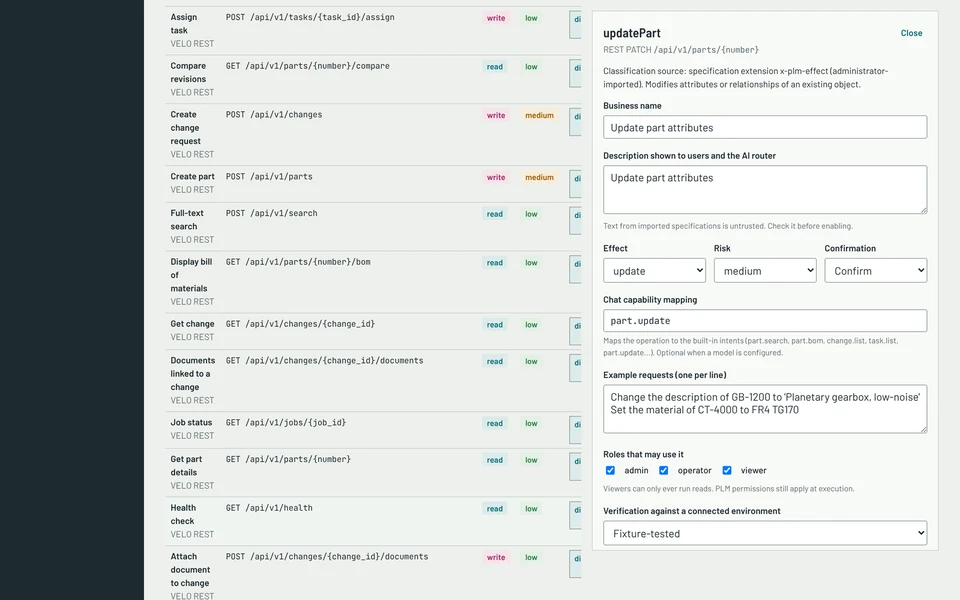Edit the Chat capability mapping field
Image resolution: width=960 pixels, height=600 pixels.
765,321
